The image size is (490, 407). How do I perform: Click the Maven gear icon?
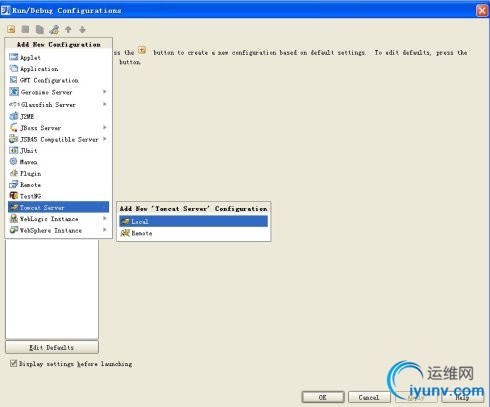coord(13,161)
